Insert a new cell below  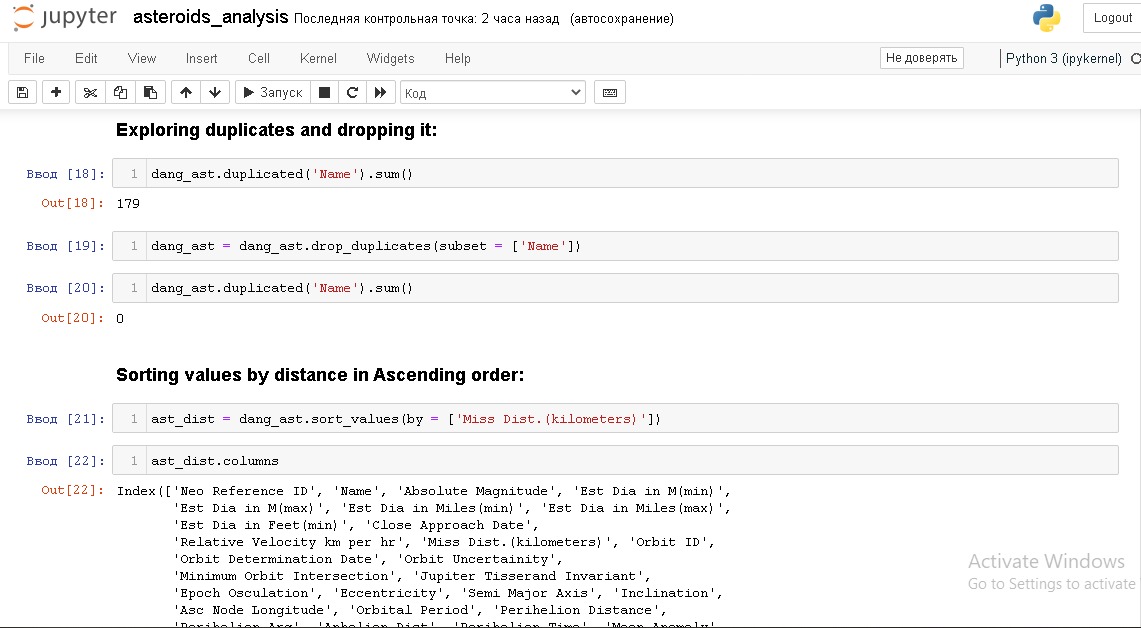click(x=56, y=92)
